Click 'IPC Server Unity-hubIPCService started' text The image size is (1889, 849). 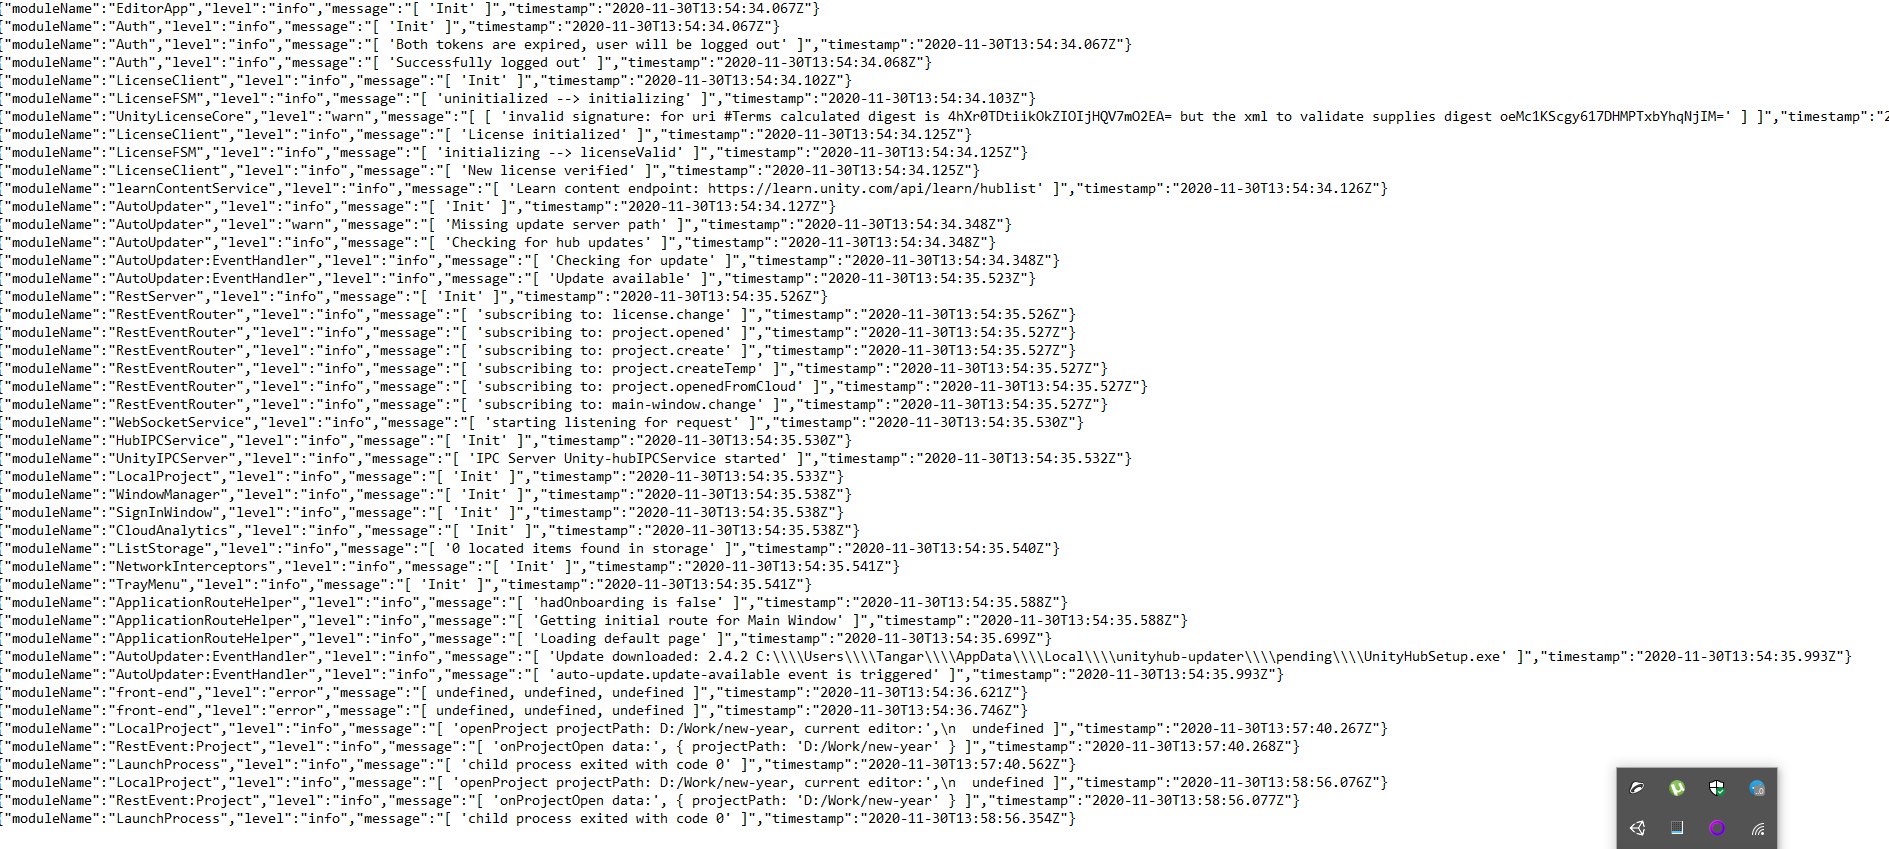631,458
